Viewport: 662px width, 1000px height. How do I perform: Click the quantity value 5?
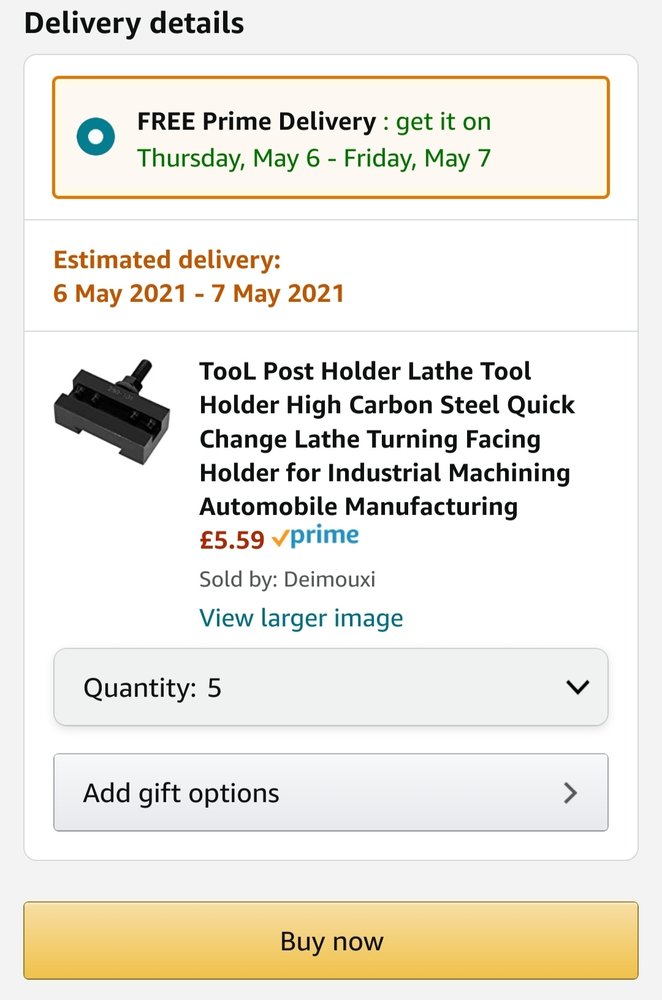click(x=214, y=688)
